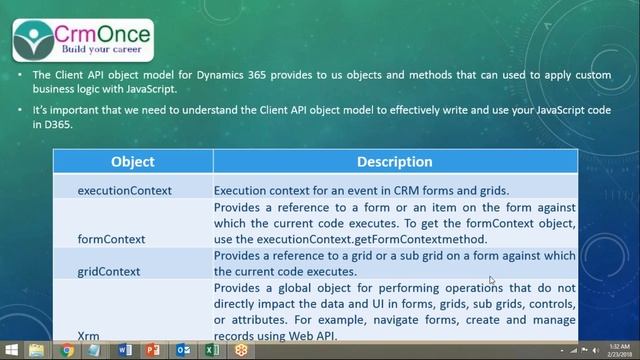Image resolution: width=640 pixels, height=360 pixels.
Task: Click the CrmOnce logo on the slide
Action: [x=83, y=40]
